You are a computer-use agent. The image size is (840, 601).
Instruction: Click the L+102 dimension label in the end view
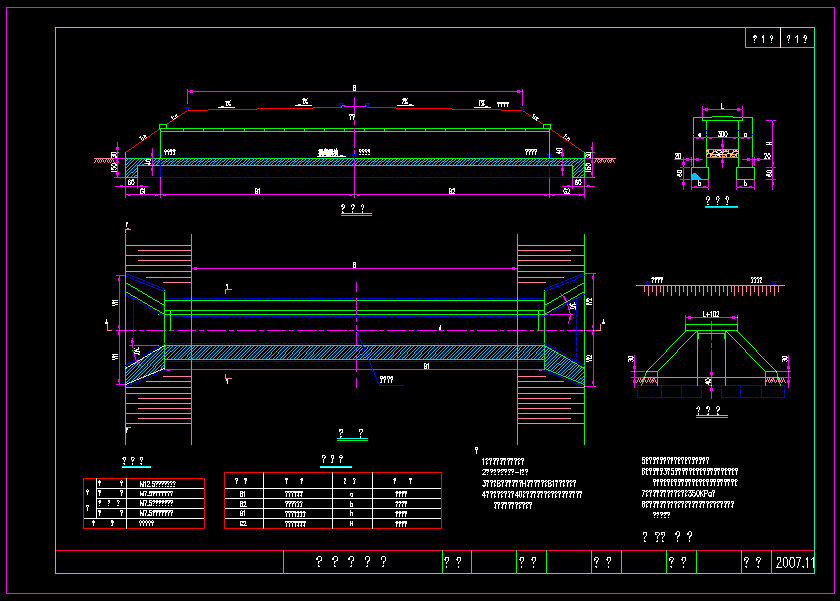pyautogui.click(x=711, y=314)
